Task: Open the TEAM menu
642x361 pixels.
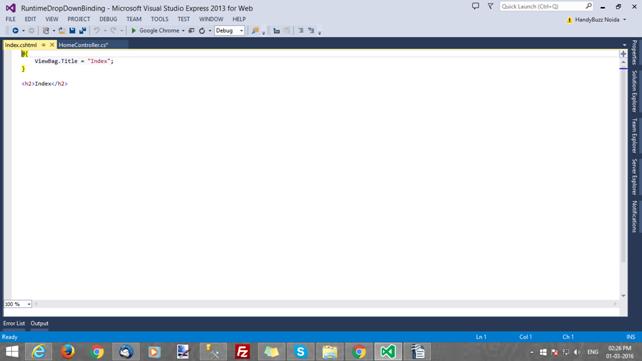Action: pos(133,19)
